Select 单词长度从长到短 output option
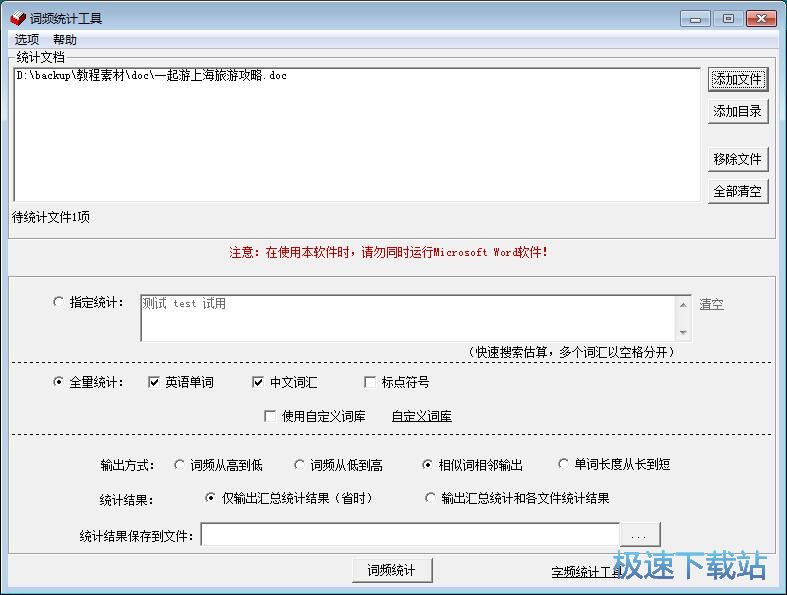 coord(563,464)
